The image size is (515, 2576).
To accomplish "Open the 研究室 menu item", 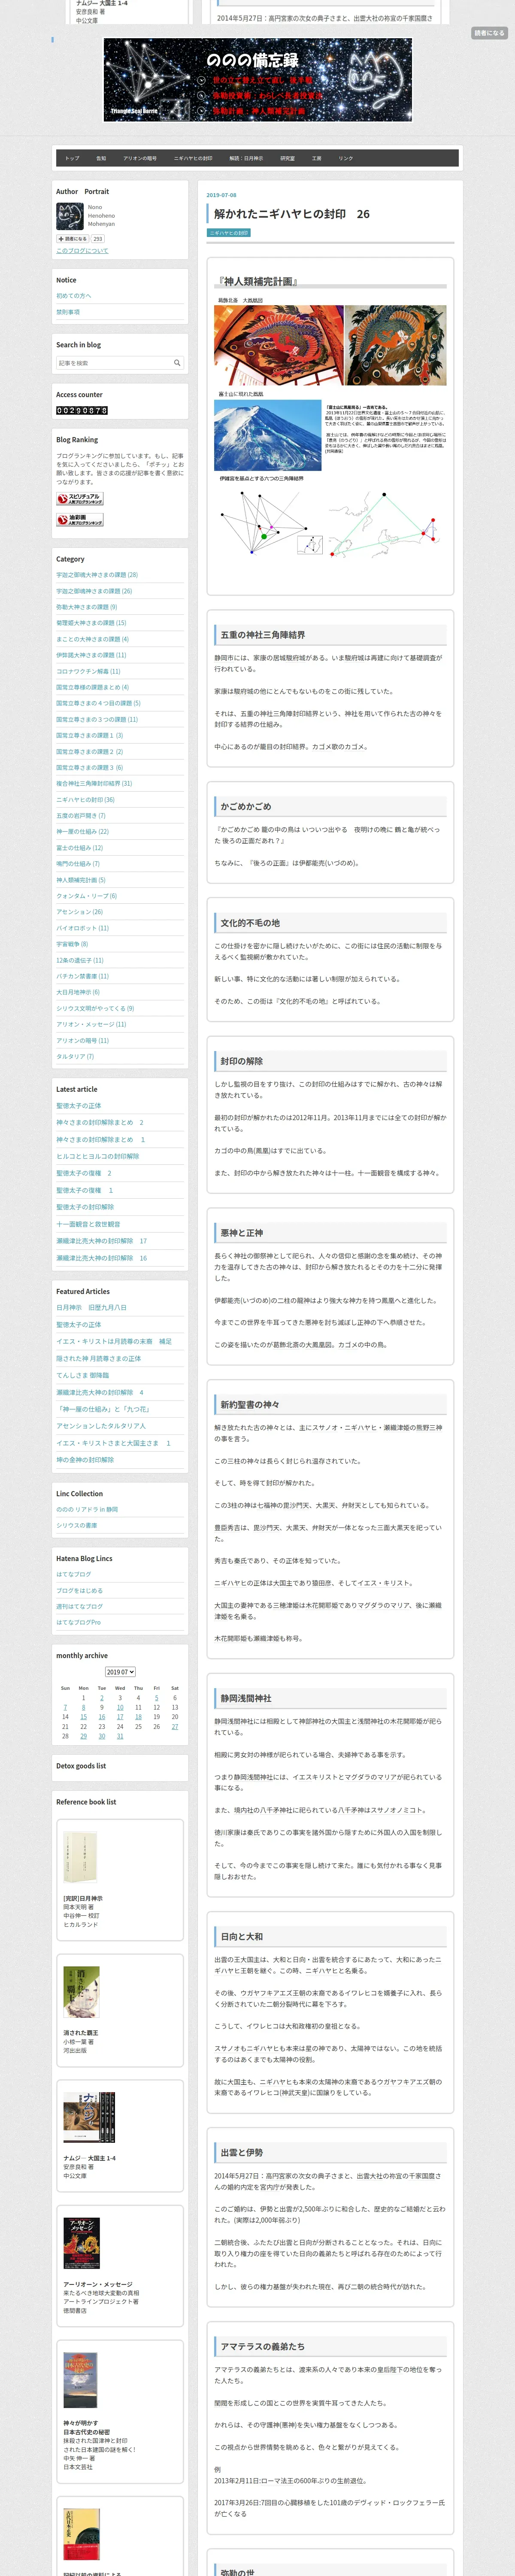I will [287, 158].
